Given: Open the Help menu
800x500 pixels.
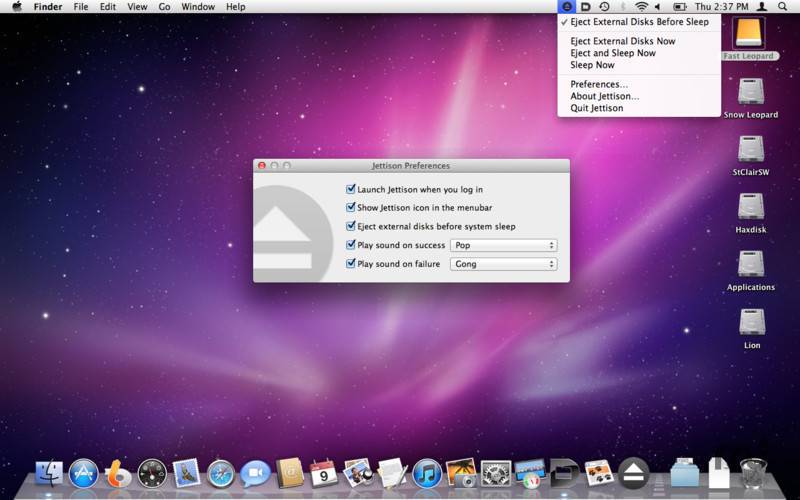Looking at the screenshot, I should pos(236,7).
